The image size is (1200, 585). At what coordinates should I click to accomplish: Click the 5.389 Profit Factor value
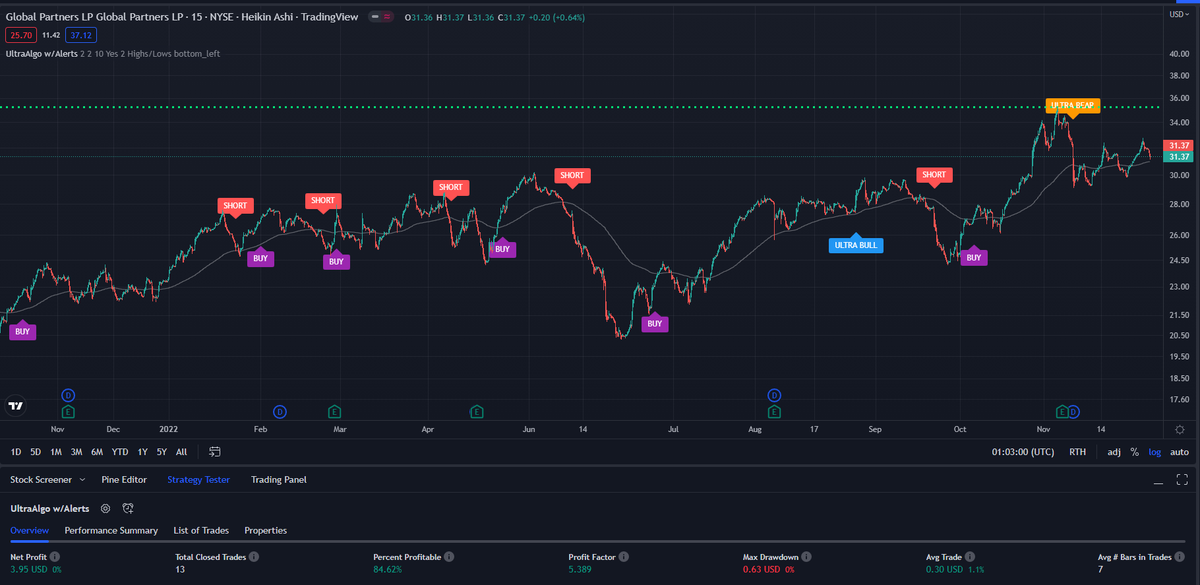tap(582, 570)
